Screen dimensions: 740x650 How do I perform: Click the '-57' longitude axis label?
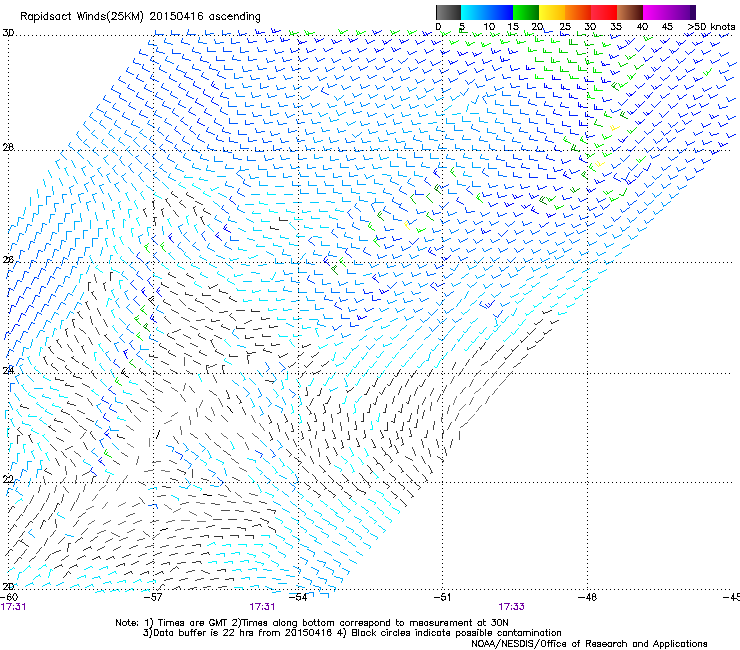(x=153, y=597)
